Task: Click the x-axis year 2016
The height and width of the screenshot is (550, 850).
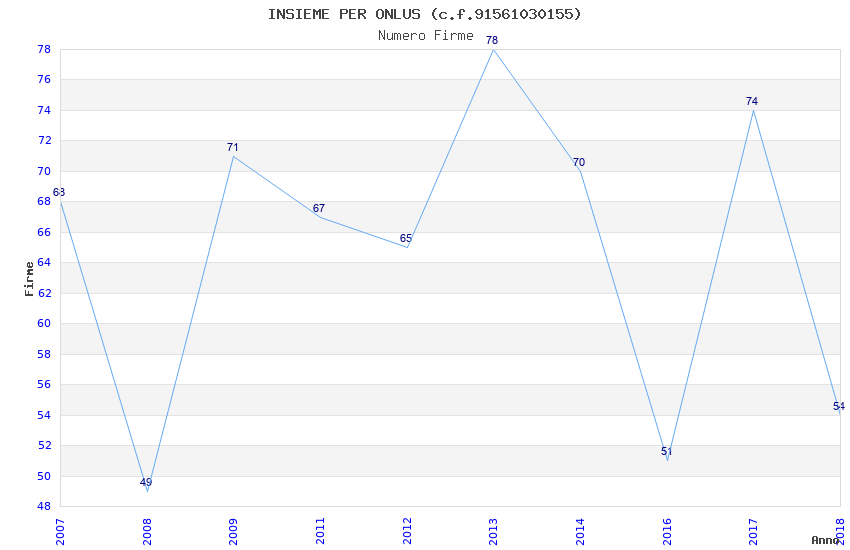Action: tap(667, 532)
